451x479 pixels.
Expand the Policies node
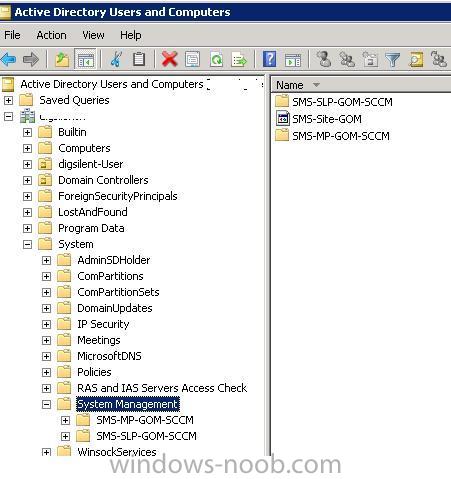(x=46, y=372)
